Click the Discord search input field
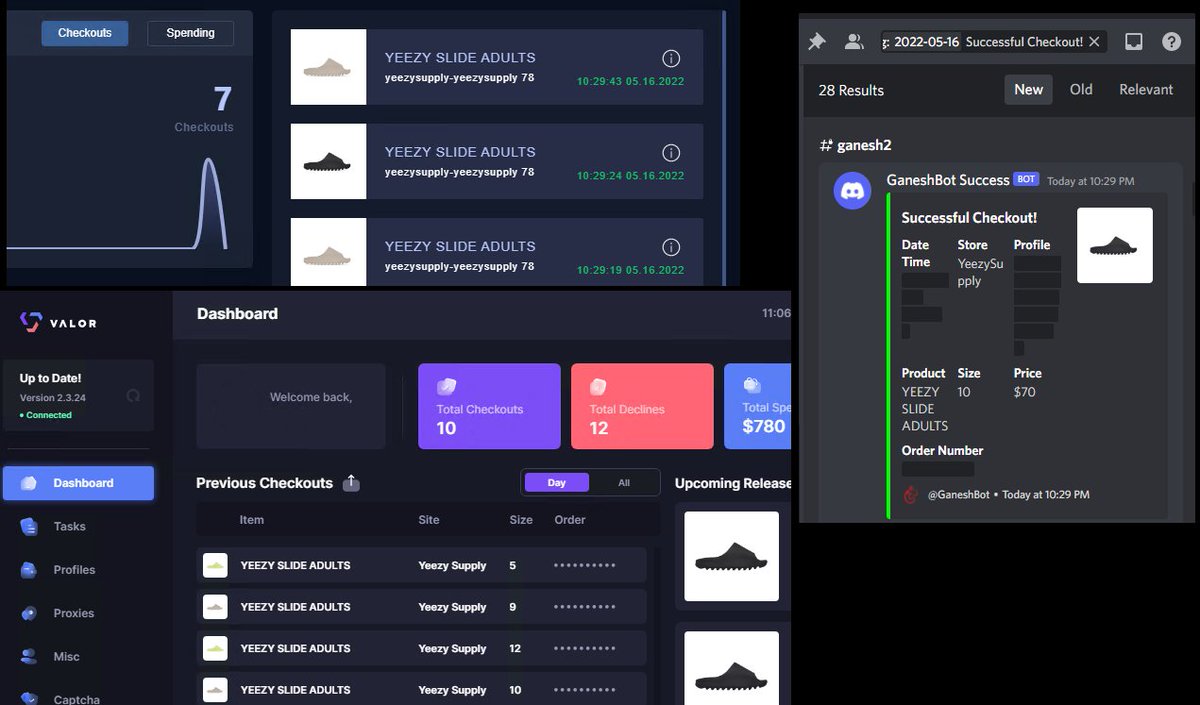 (x=992, y=42)
